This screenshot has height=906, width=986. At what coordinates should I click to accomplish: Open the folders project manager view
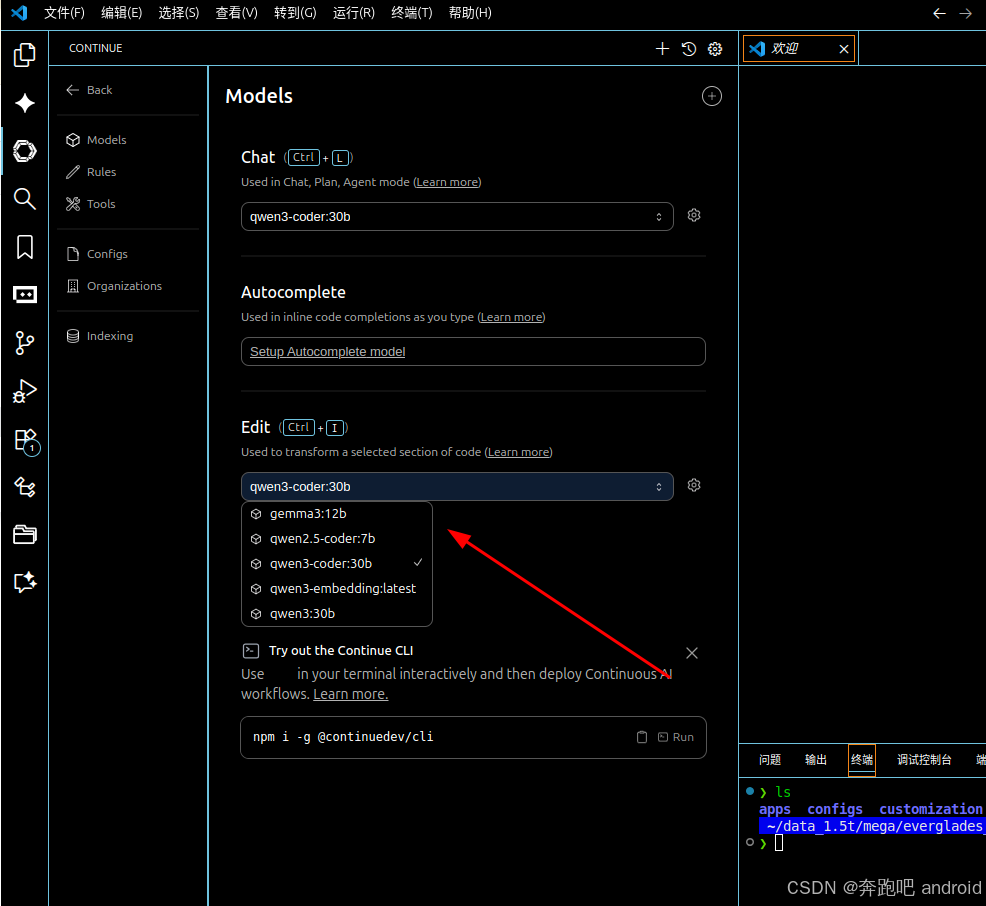(x=25, y=534)
